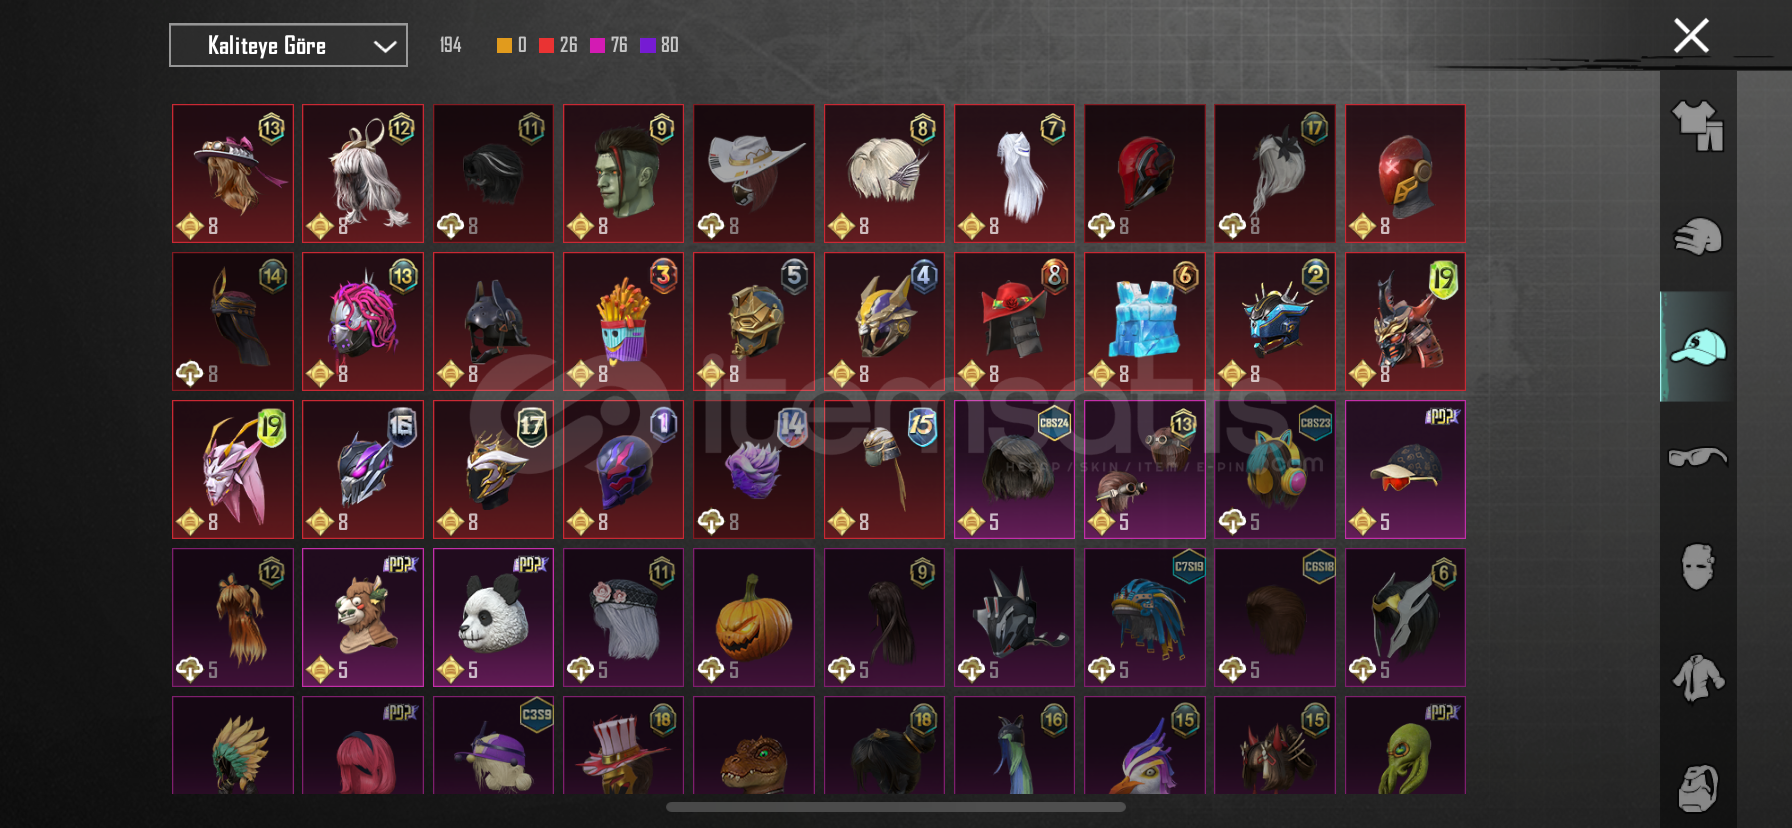Click the dropdown chevron arrow
Screen dimensions: 1792x828
click(385, 46)
